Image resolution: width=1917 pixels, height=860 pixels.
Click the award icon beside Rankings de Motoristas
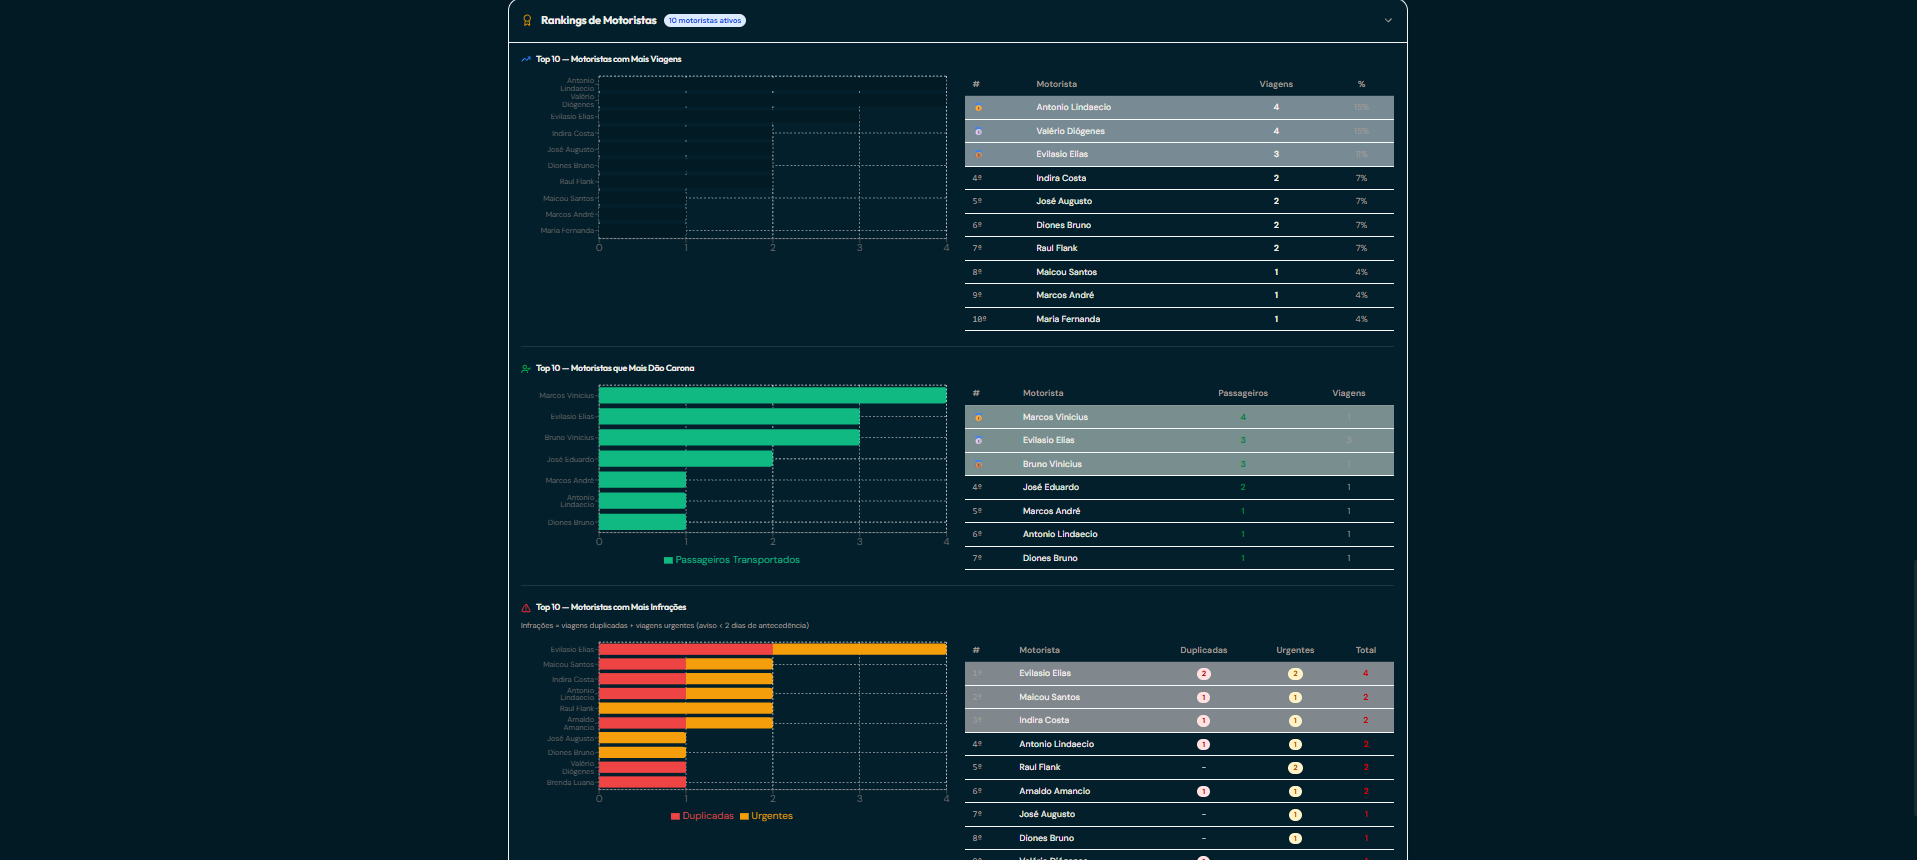pyautogui.click(x=527, y=20)
